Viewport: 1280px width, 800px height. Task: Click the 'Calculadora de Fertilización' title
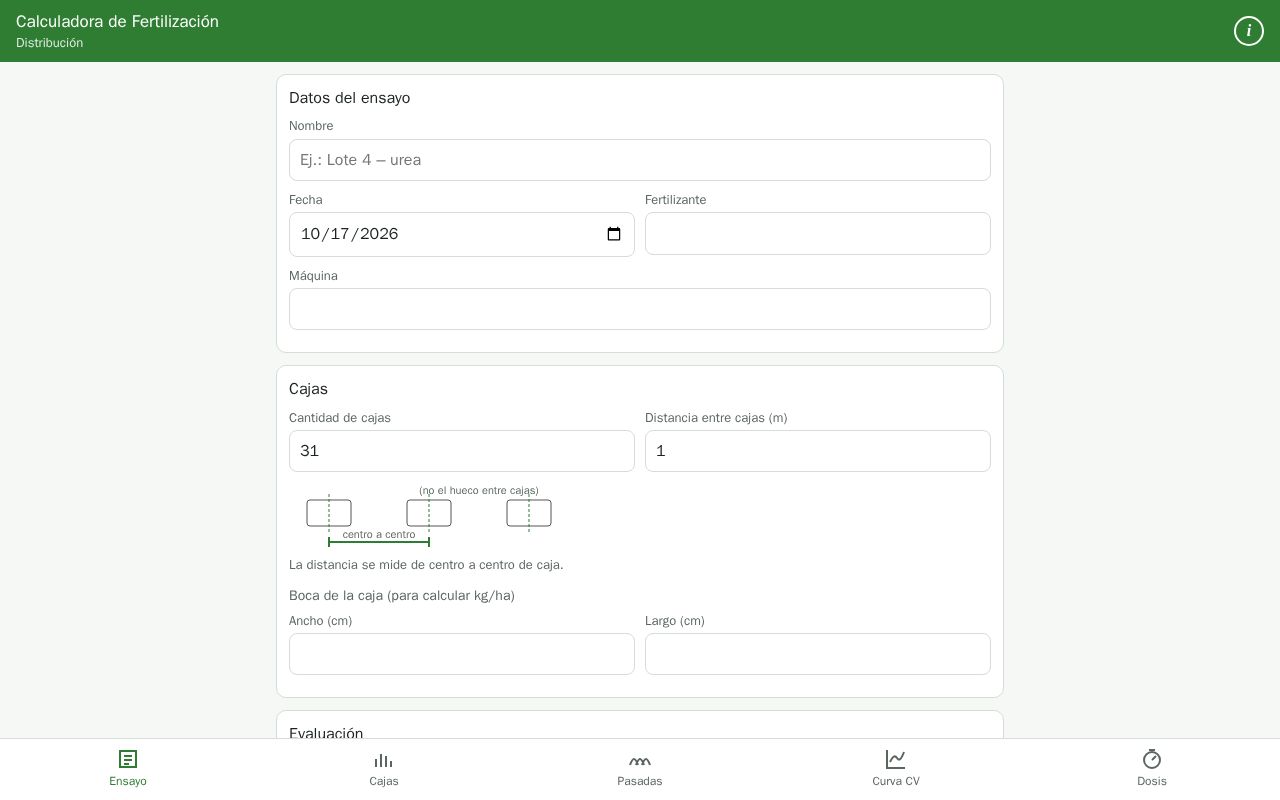click(x=117, y=21)
